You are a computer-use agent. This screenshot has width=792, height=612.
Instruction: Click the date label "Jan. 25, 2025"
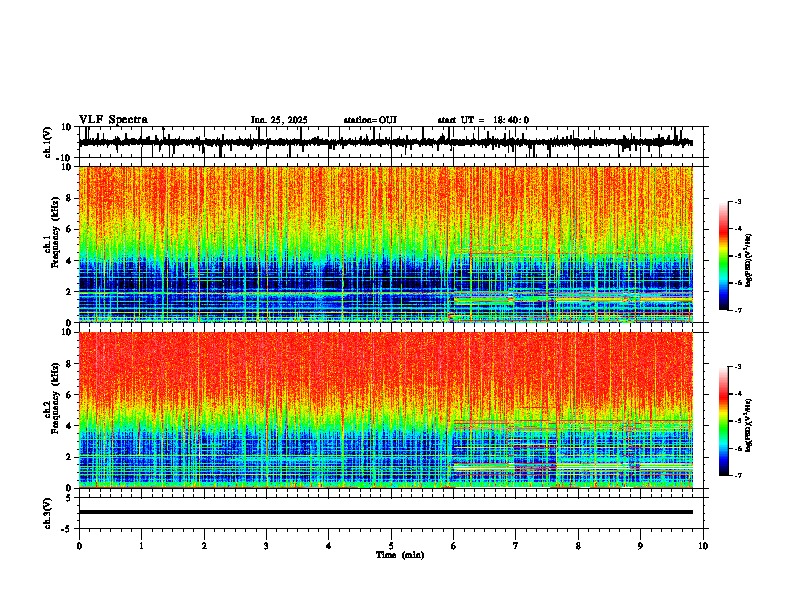[279, 120]
